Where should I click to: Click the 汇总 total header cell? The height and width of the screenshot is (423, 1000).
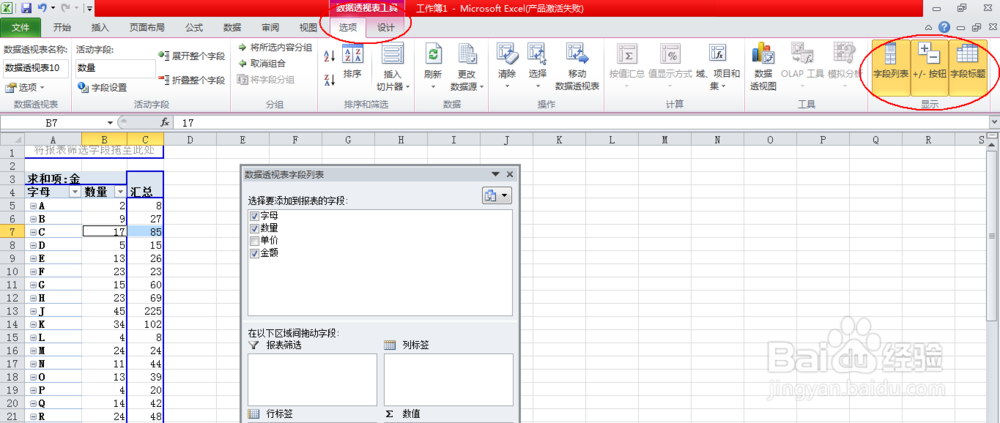145,191
